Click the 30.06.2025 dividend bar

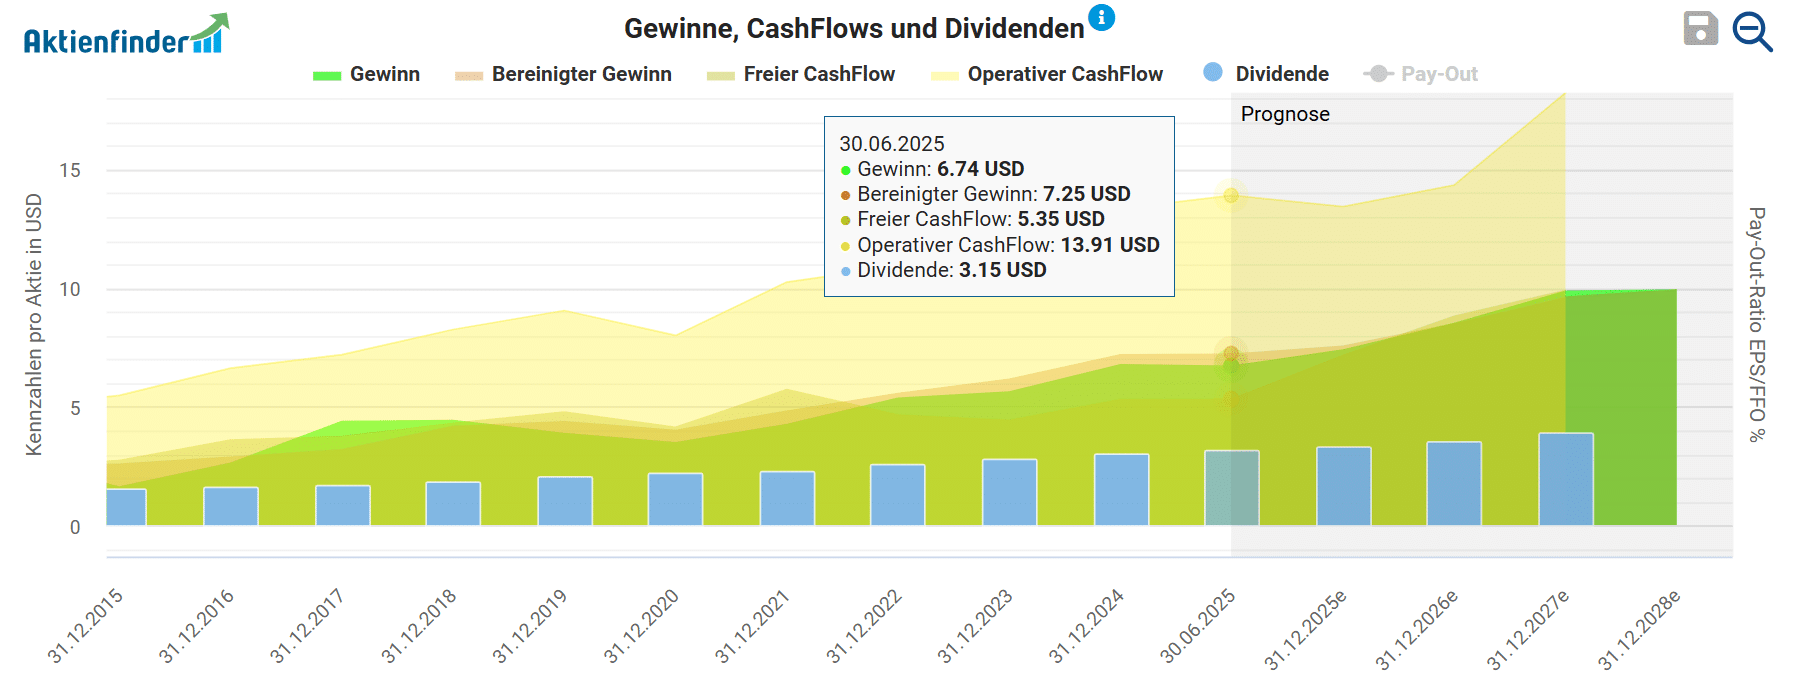coord(1231,488)
